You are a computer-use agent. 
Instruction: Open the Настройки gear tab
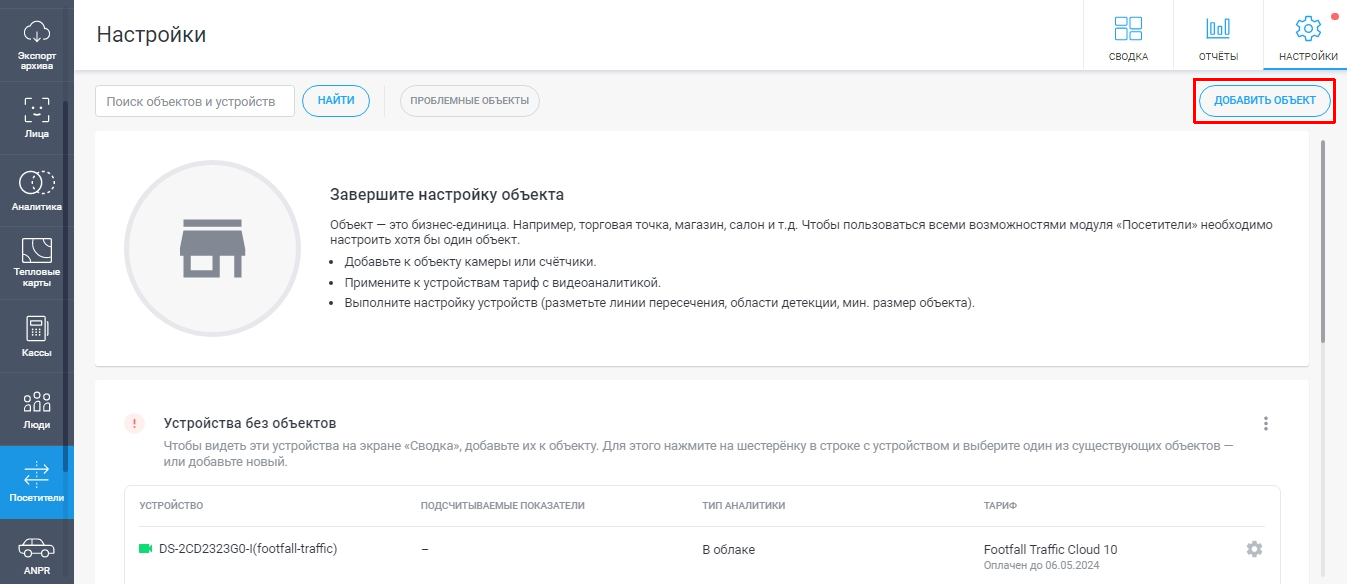[1308, 36]
